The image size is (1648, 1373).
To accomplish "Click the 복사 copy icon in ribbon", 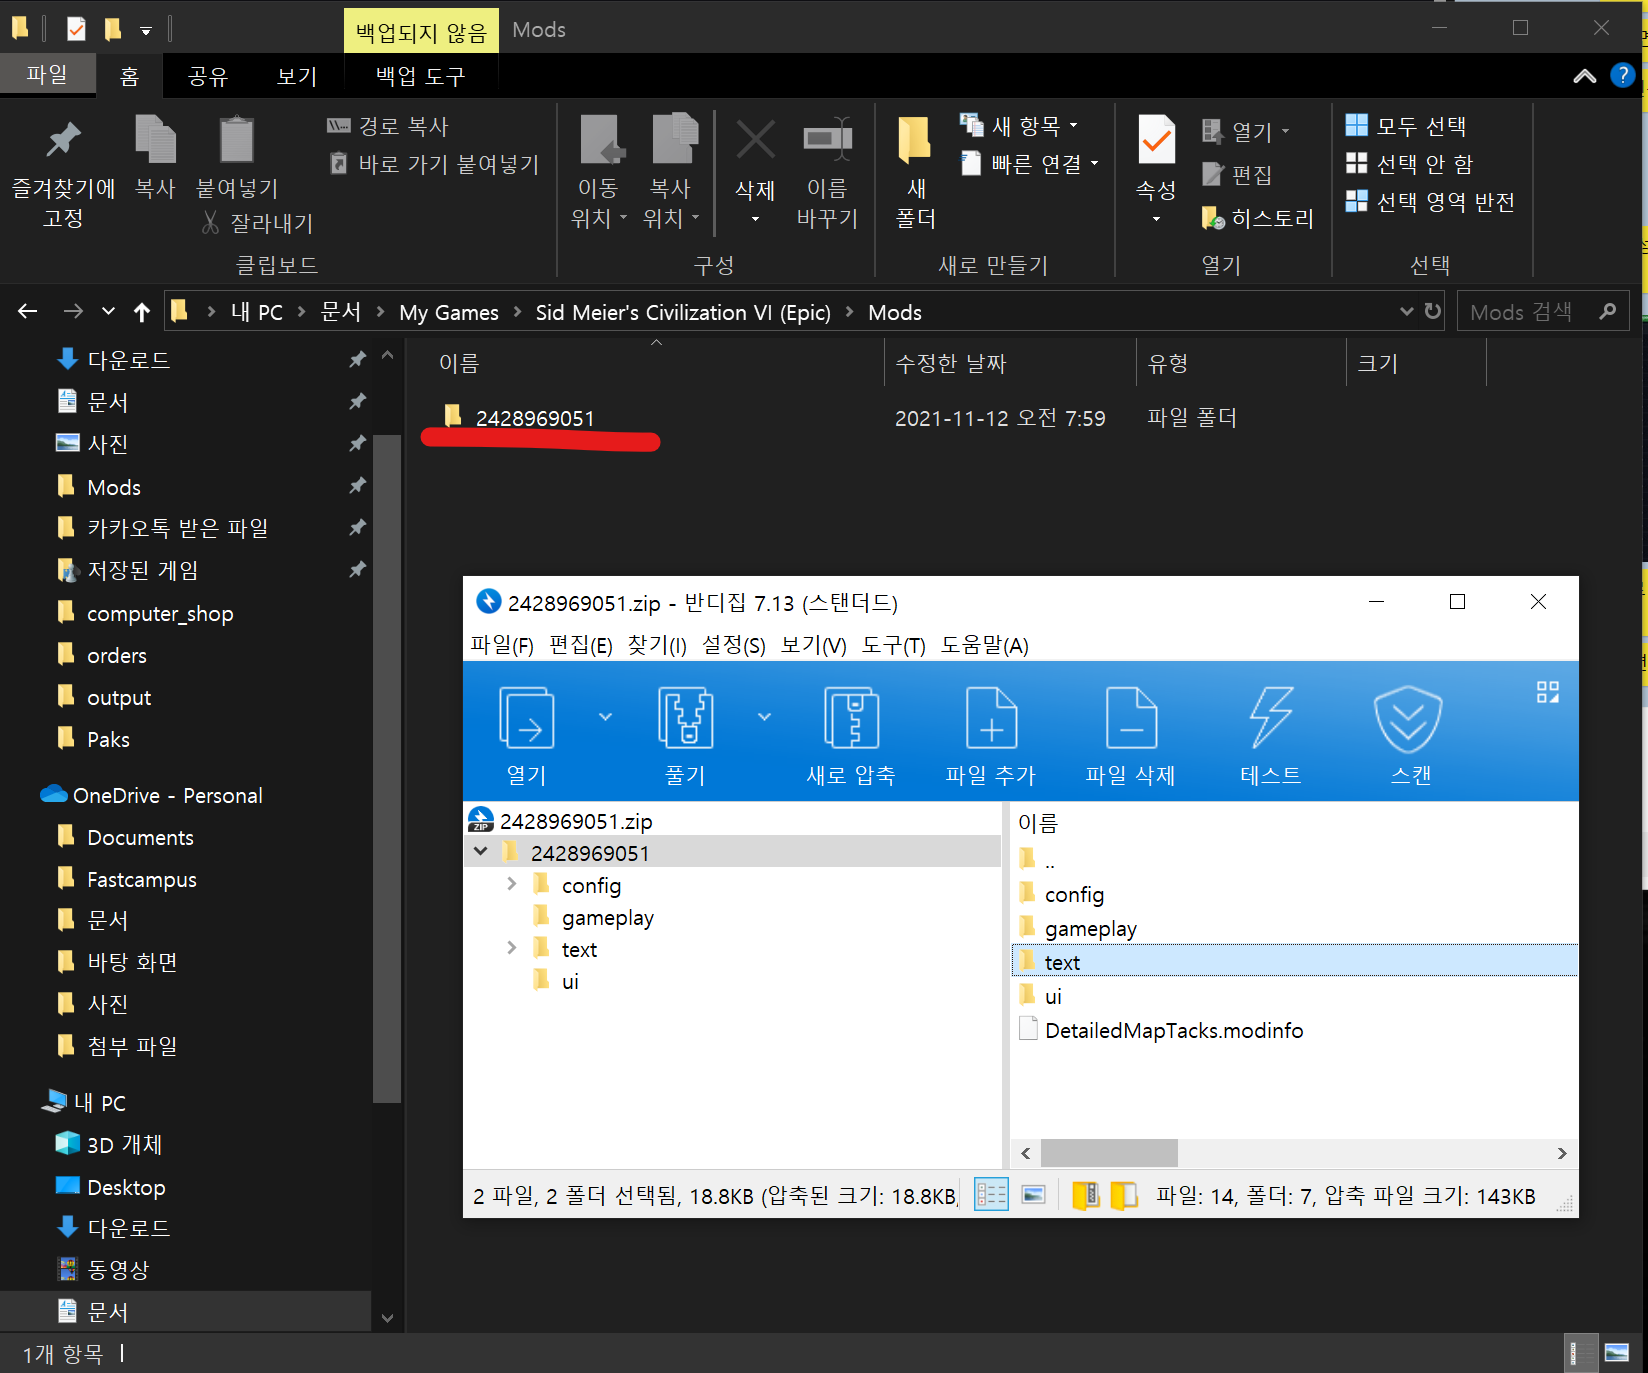I will coord(155,158).
